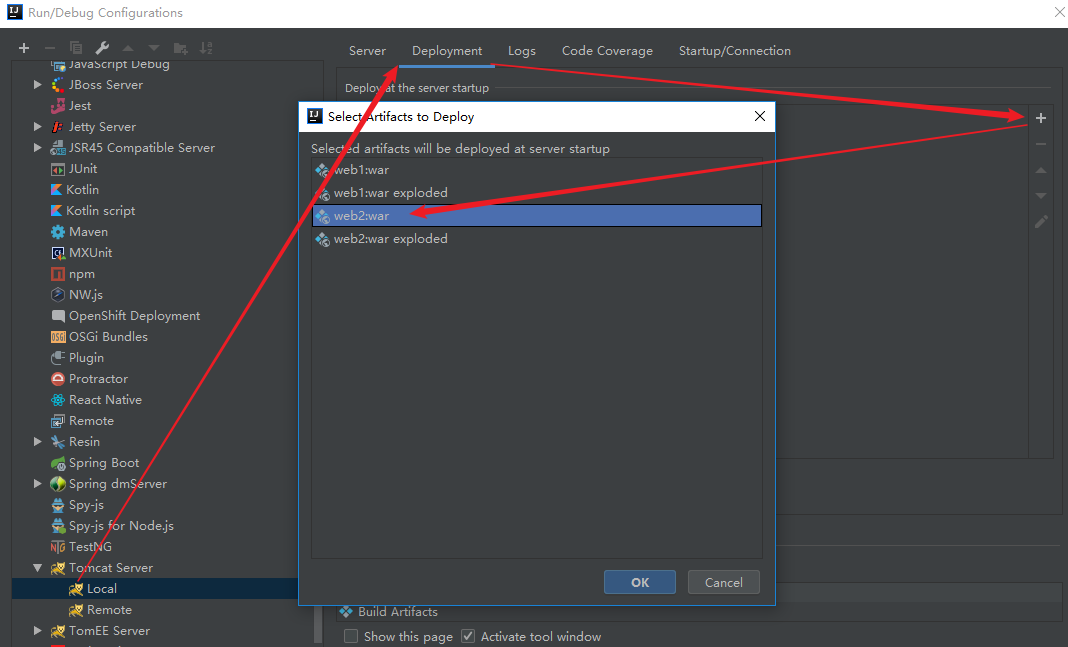Screen dimensions: 1068x647
Task: Remove selected deployment artifact
Action: pos(1041,144)
